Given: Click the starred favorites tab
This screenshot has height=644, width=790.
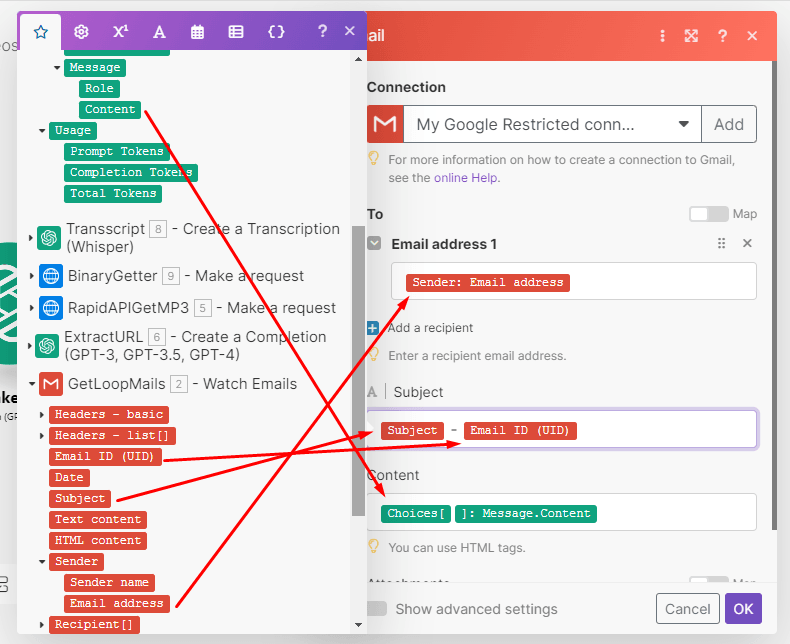Looking at the screenshot, I should [41, 31].
